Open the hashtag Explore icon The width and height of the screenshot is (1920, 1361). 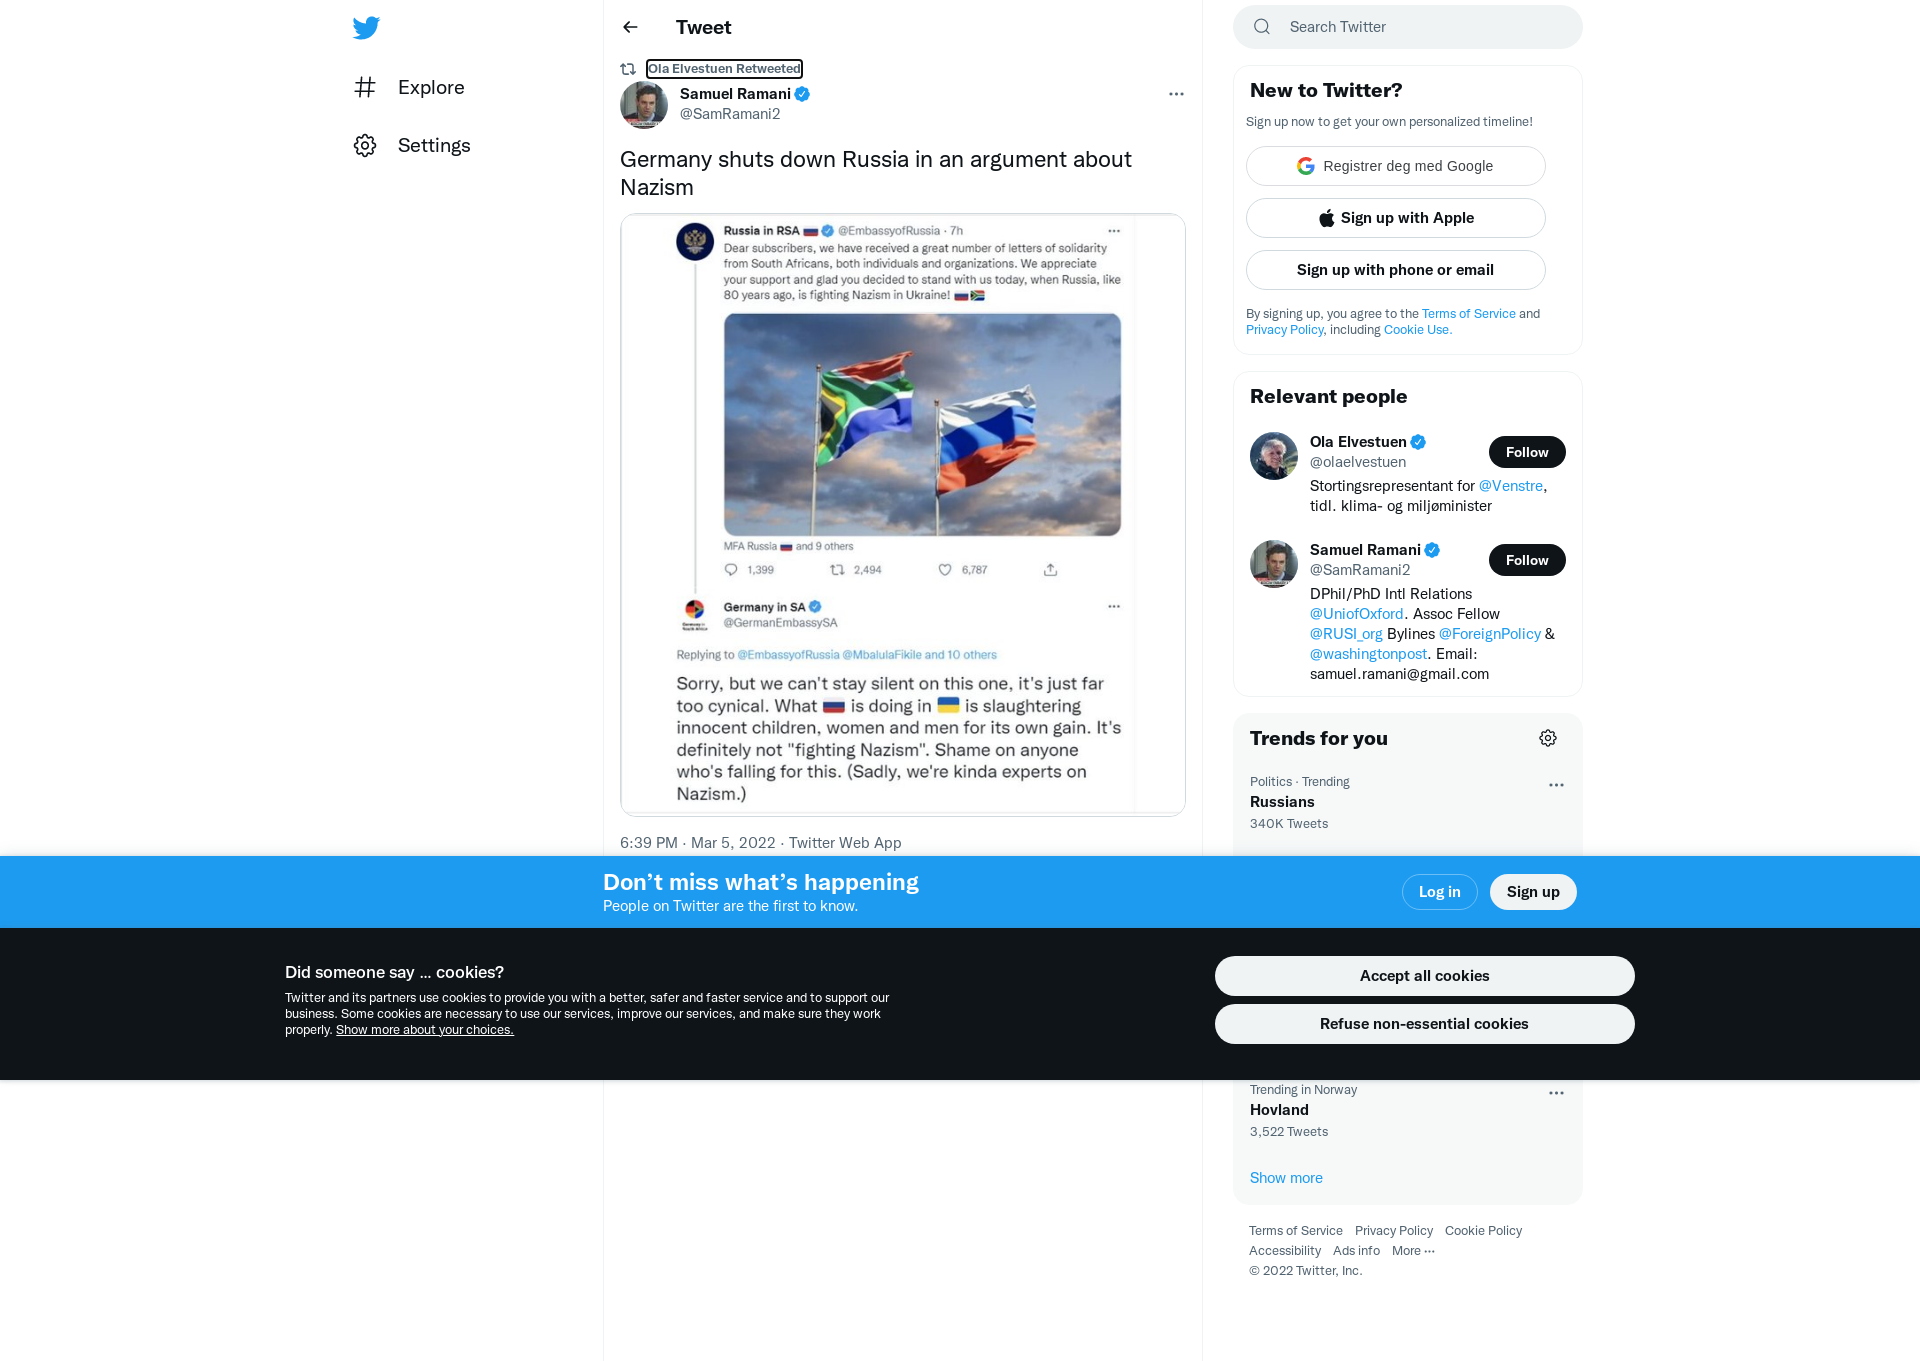pyautogui.click(x=365, y=87)
